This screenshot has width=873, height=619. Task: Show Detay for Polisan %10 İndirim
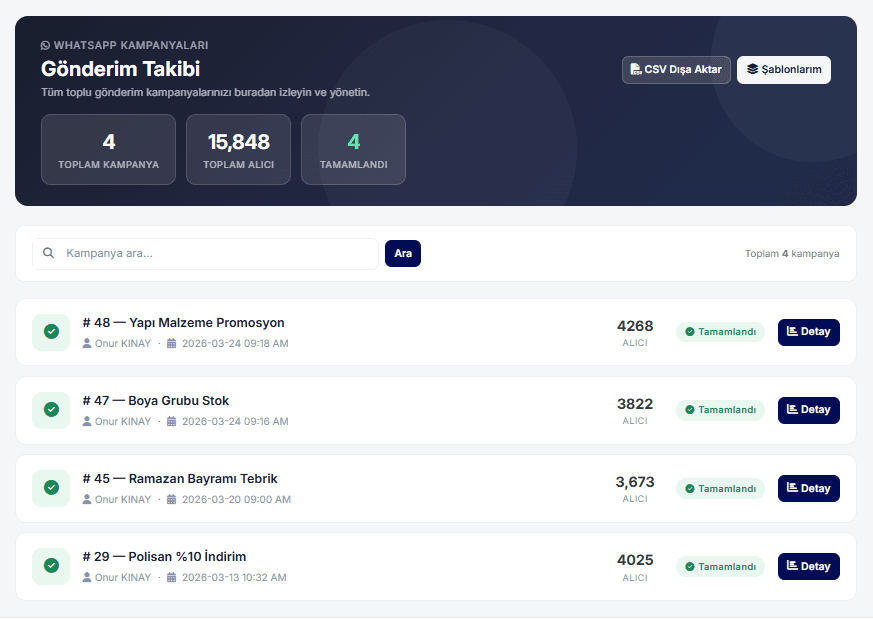click(808, 566)
